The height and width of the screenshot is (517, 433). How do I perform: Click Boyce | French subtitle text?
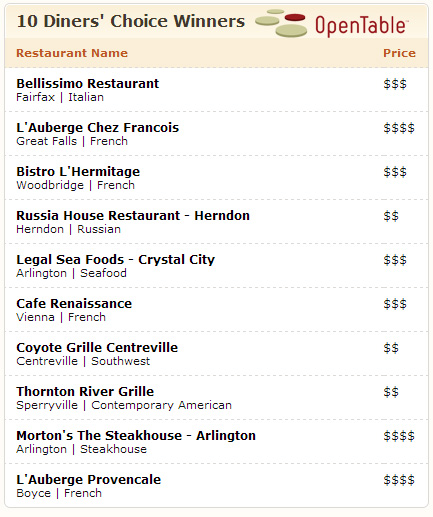coord(59,493)
